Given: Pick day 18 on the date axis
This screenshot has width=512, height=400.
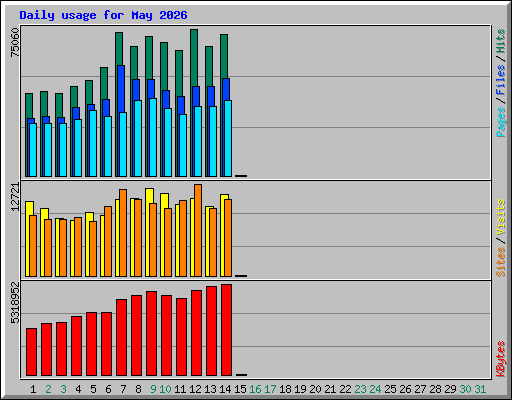Looking at the screenshot, I should click(x=285, y=389).
